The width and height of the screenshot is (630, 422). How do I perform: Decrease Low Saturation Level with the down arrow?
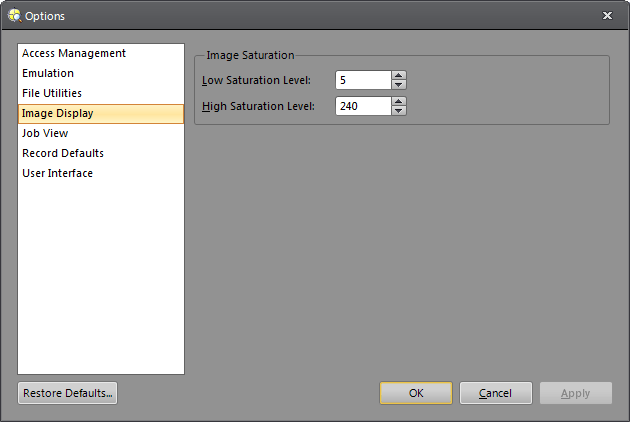(399, 85)
